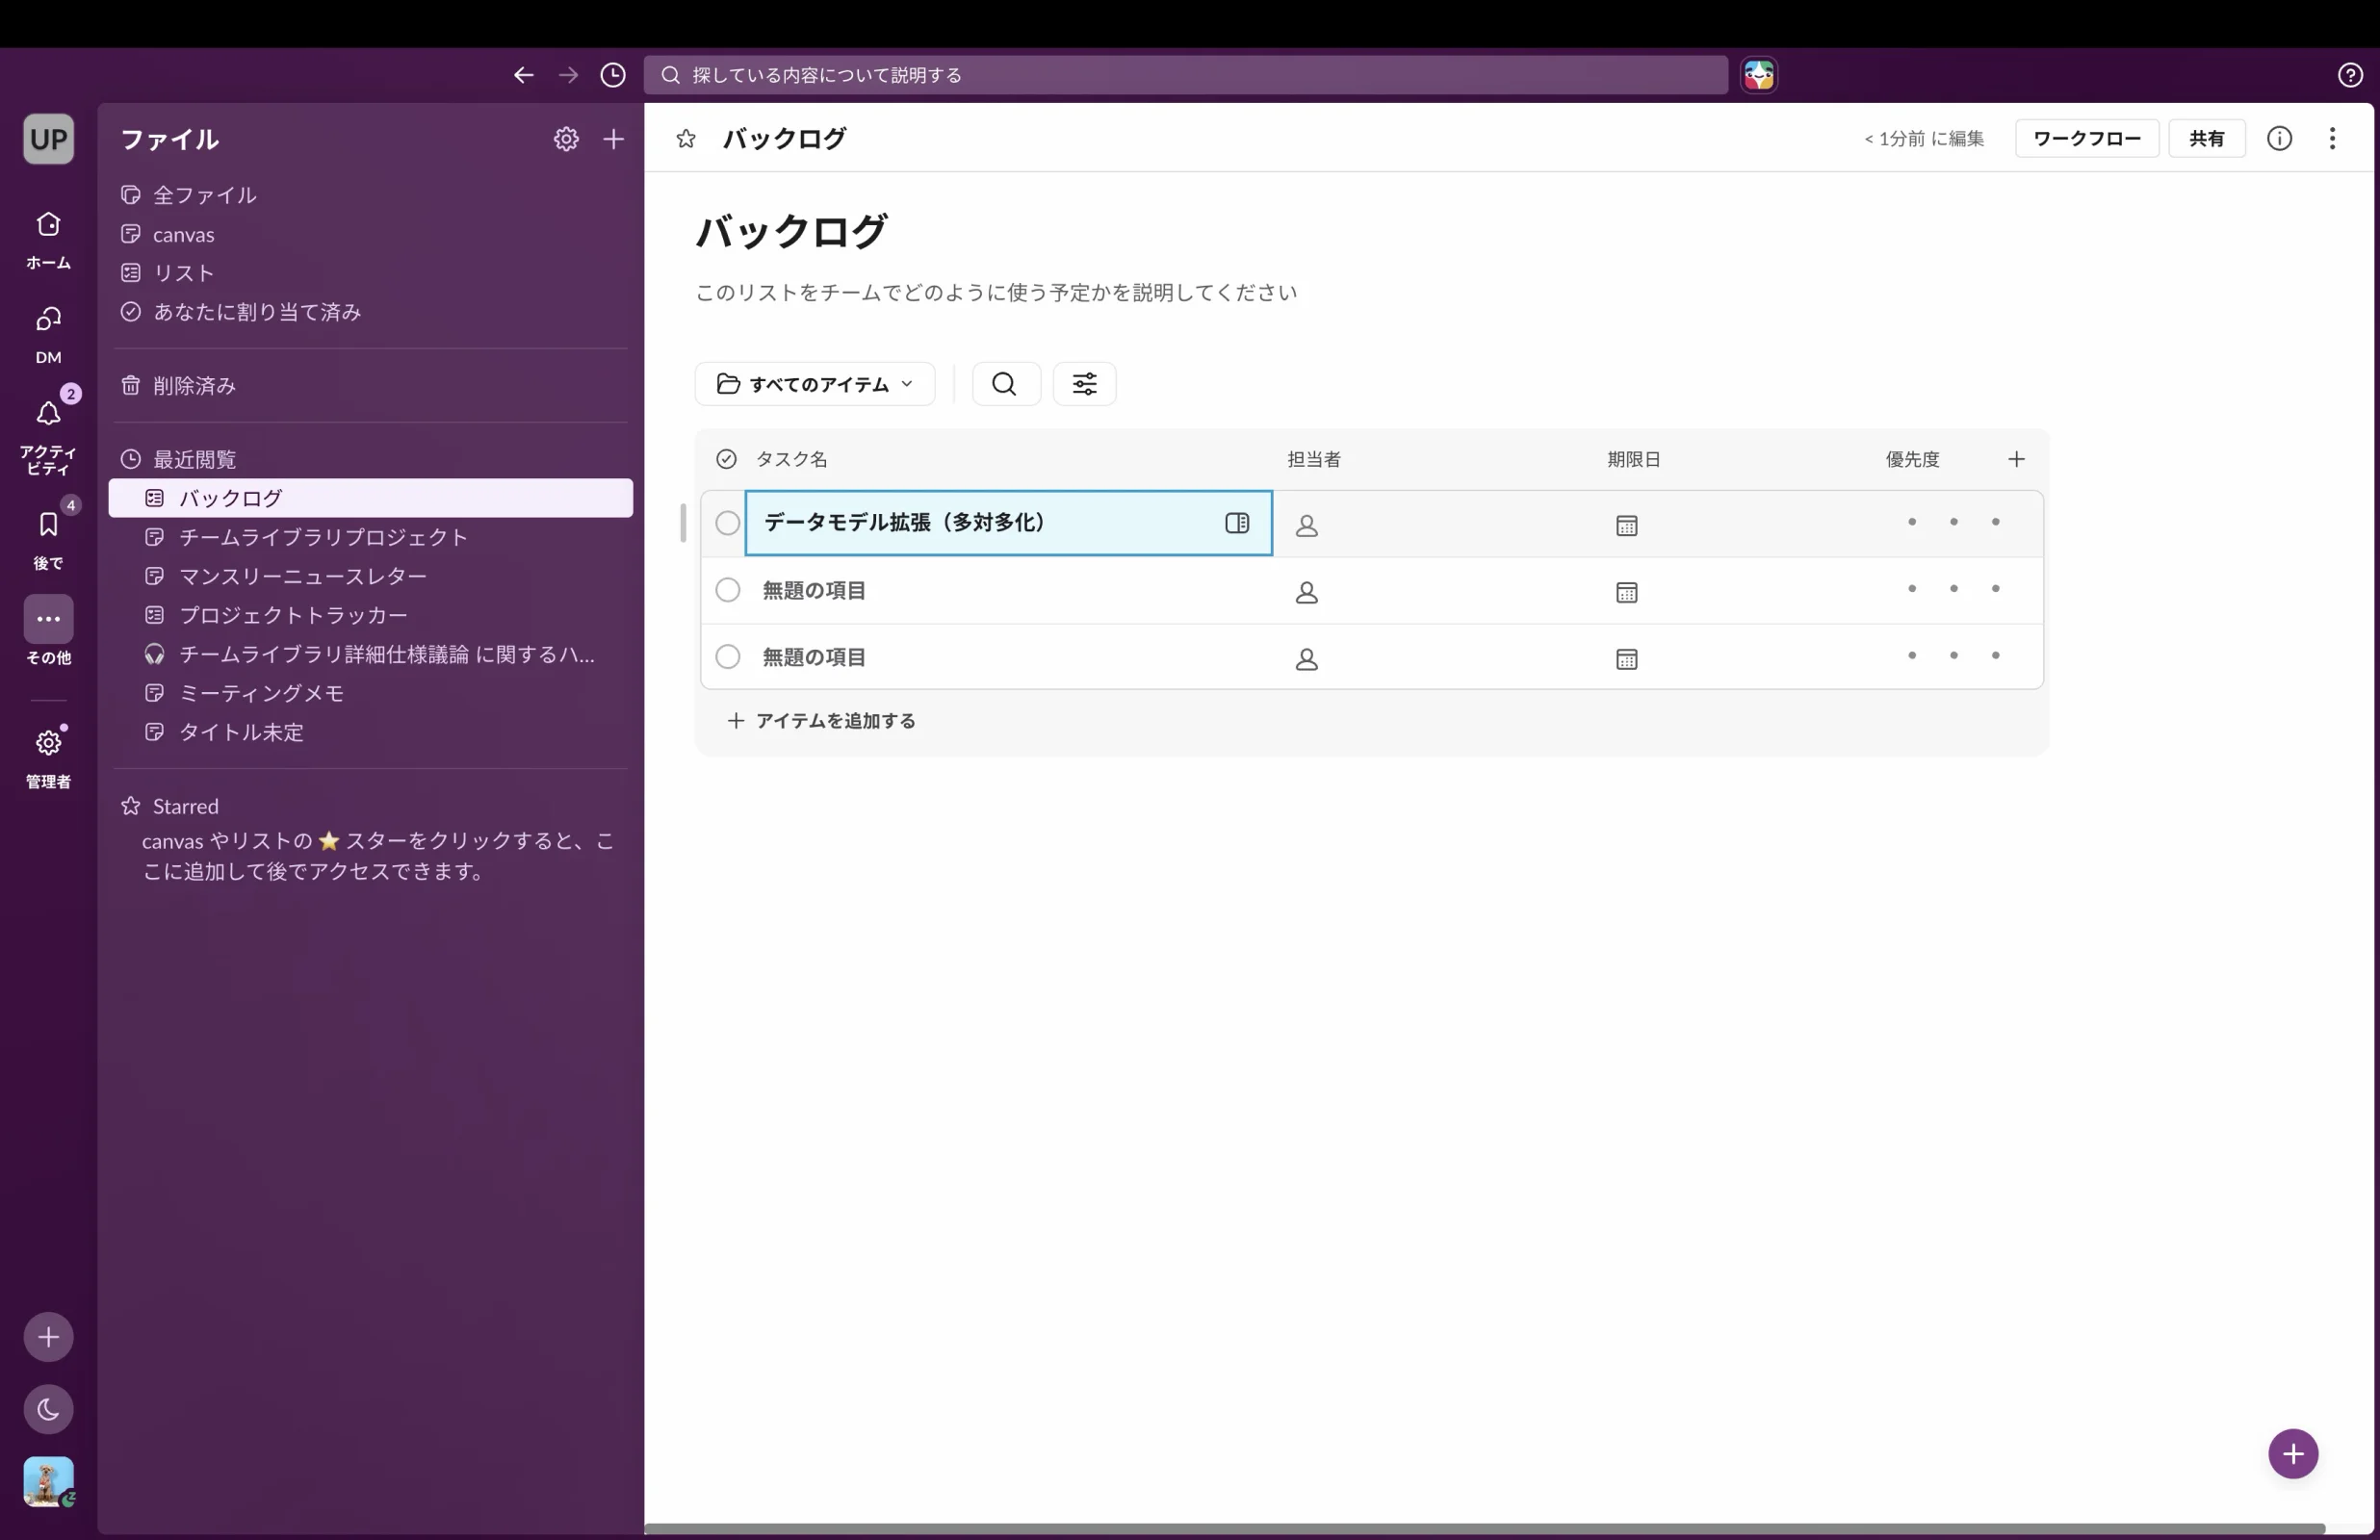Click the floating purple plus button
This screenshot has height=1540, width=2380.
coord(2292,1453)
